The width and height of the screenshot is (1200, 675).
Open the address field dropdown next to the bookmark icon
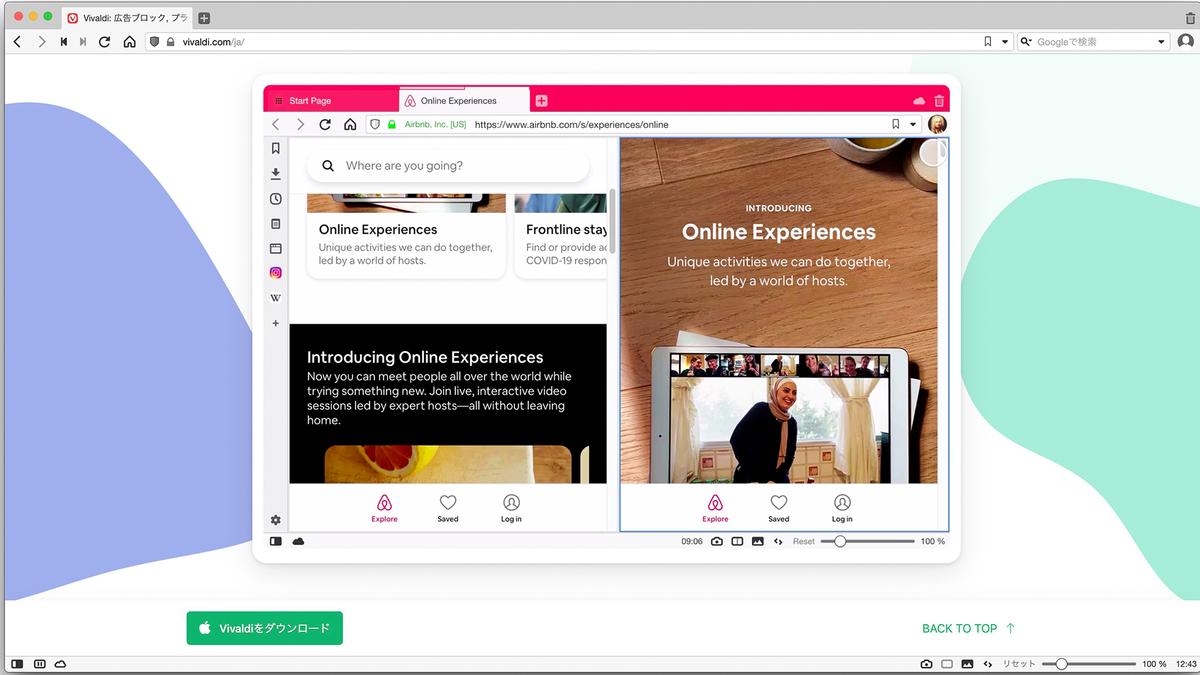tap(1005, 42)
